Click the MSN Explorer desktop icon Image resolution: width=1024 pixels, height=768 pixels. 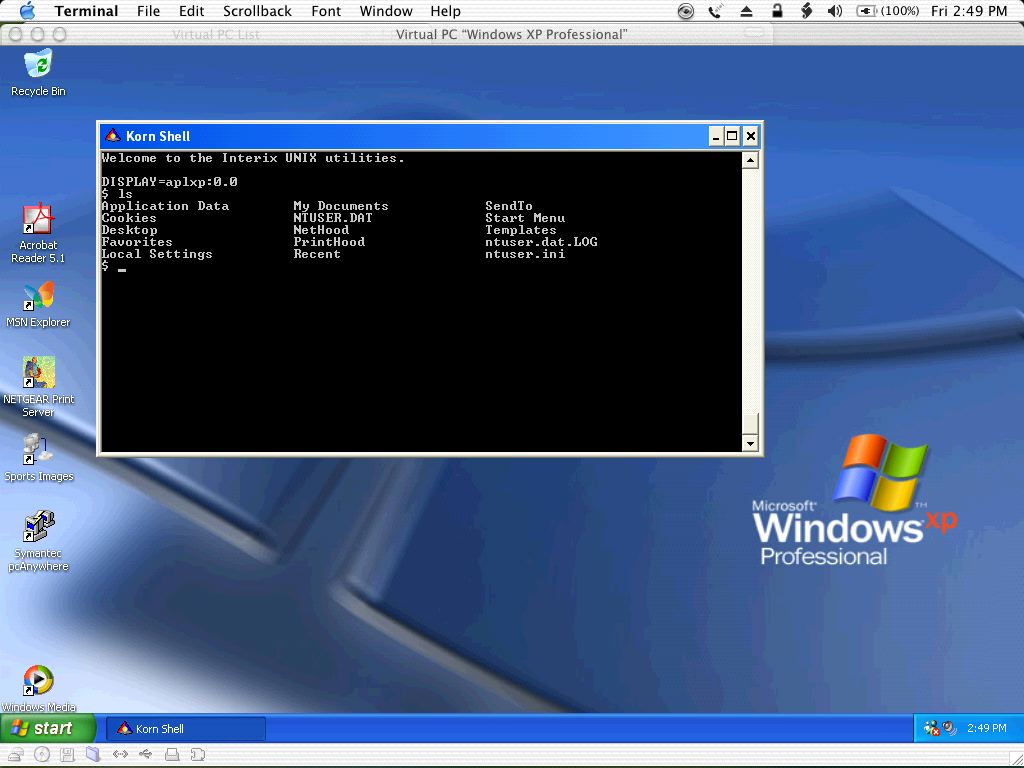(38, 297)
